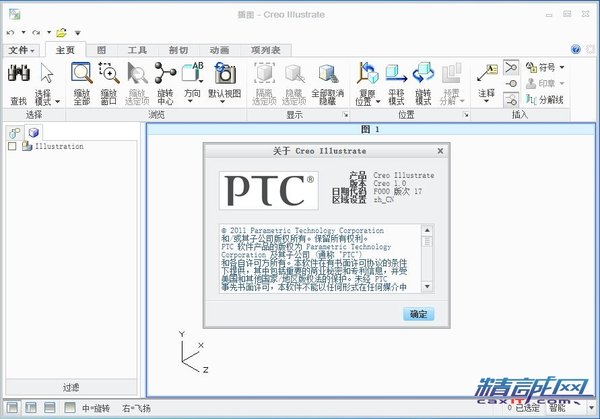Click the 缩放全部 zoom all icon
The image size is (600, 419).
click(x=82, y=73)
